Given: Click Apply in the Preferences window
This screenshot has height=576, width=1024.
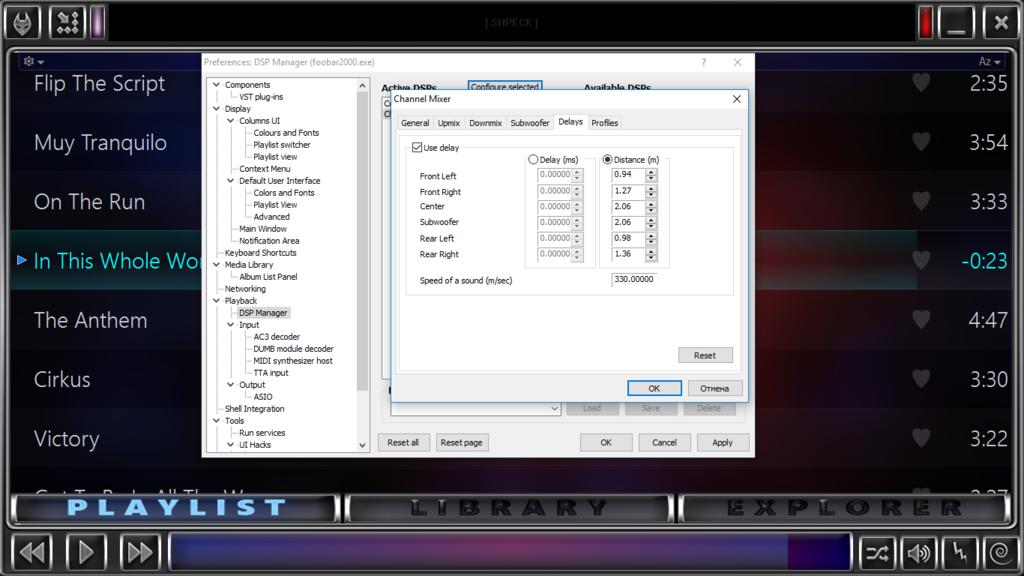Looking at the screenshot, I should pyautogui.click(x=722, y=442).
